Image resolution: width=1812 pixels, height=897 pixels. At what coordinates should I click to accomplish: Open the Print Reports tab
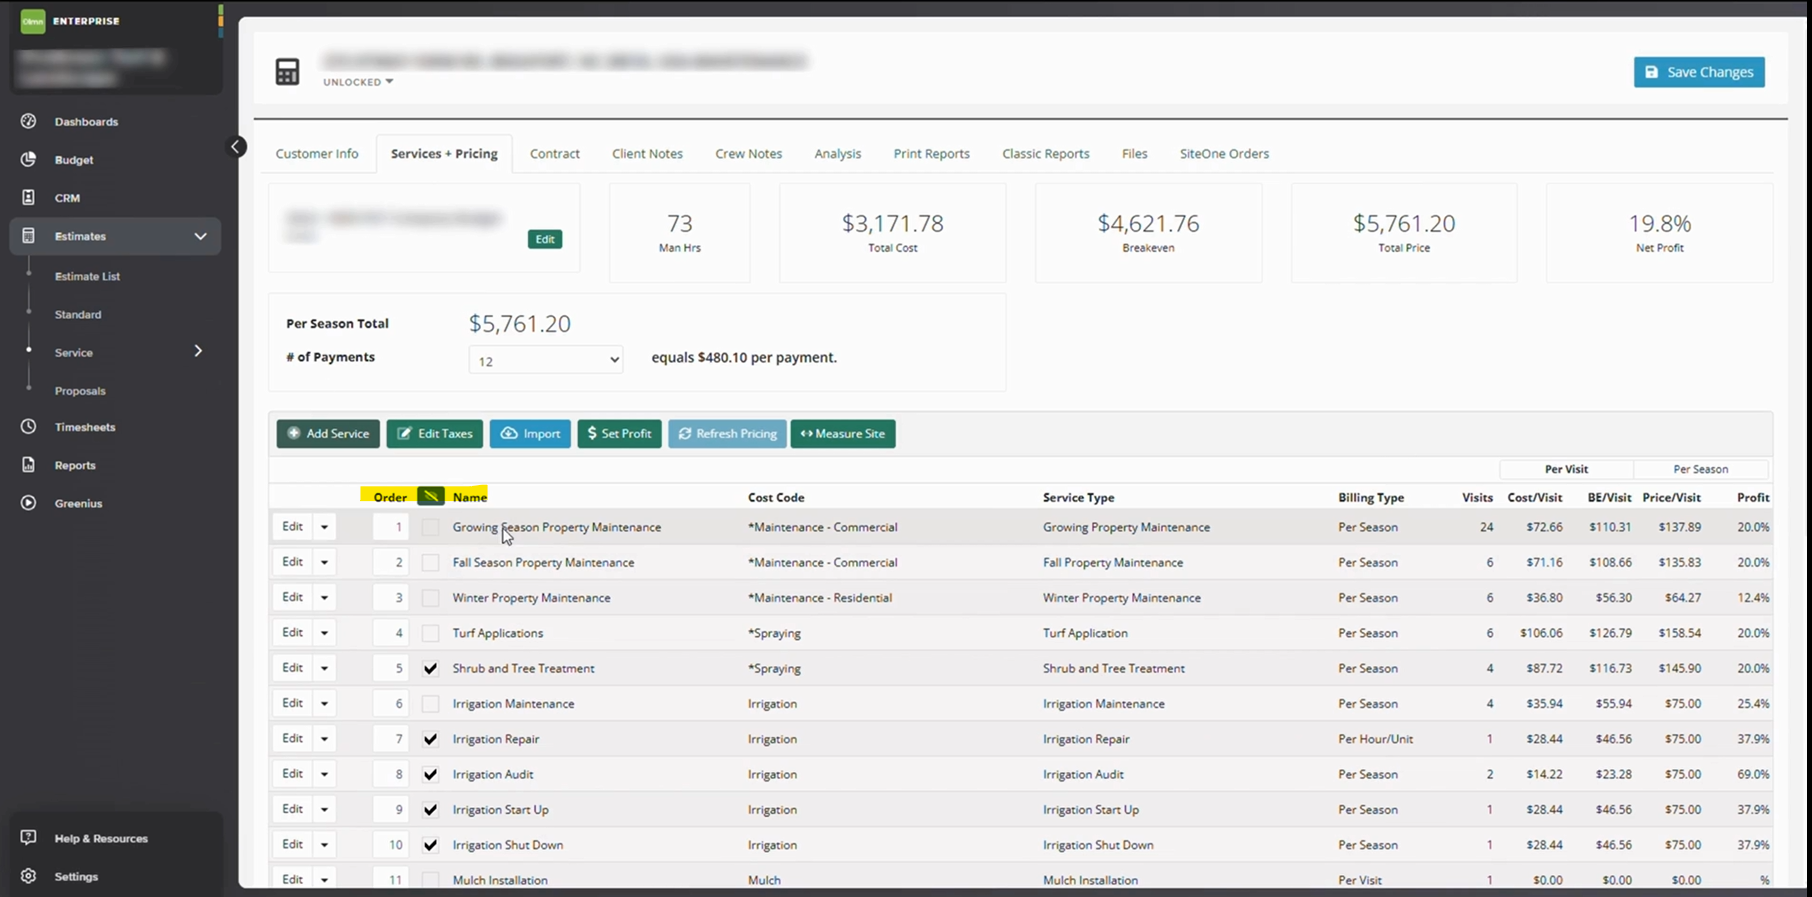931,153
